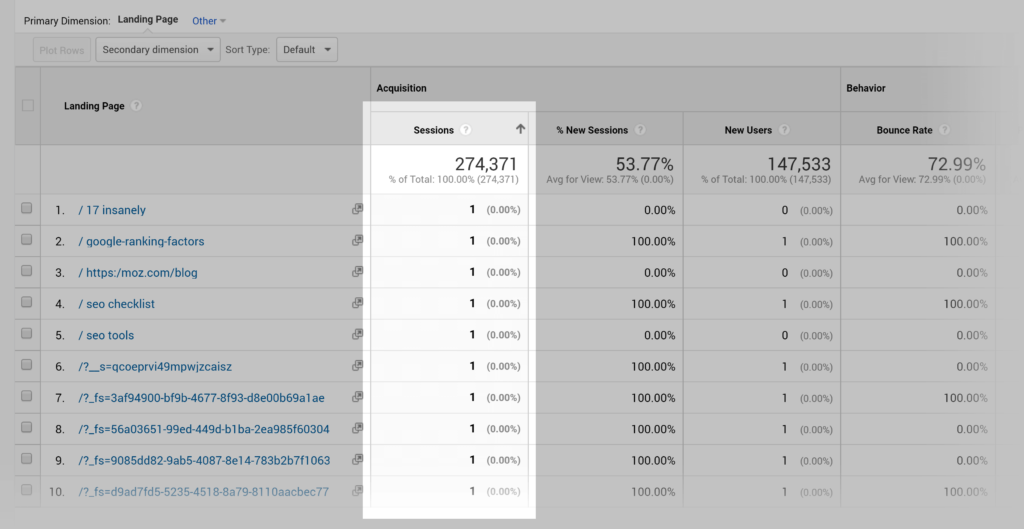Open the '/ seo checklist' link
The height and width of the screenshot is (529, 1024).
[117, 304]
